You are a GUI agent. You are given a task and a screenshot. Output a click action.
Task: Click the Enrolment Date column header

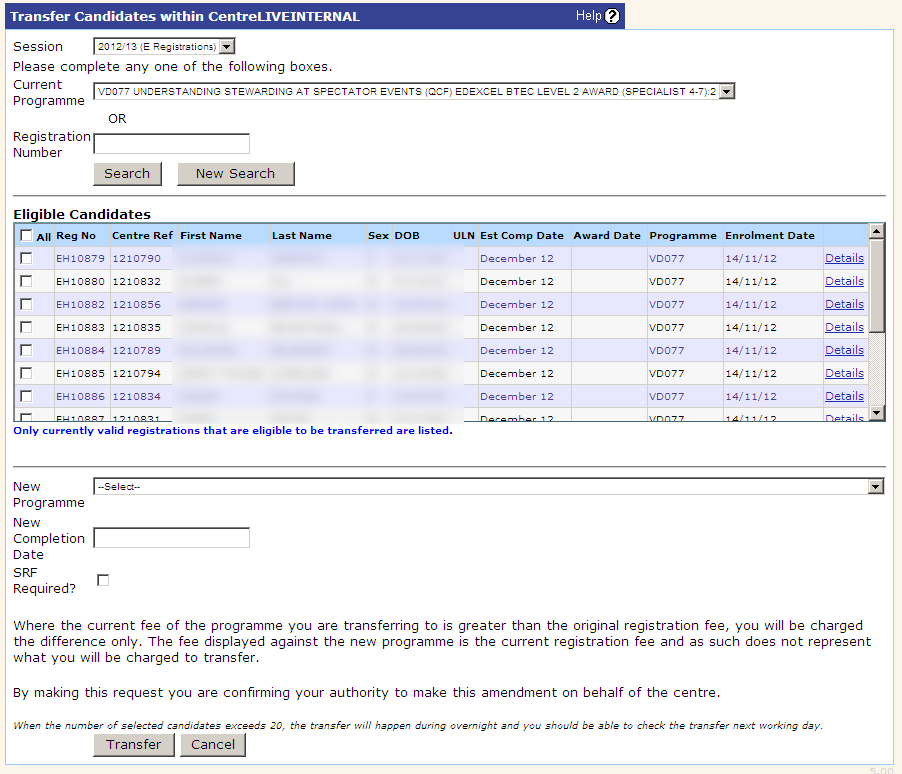(769, 236)
